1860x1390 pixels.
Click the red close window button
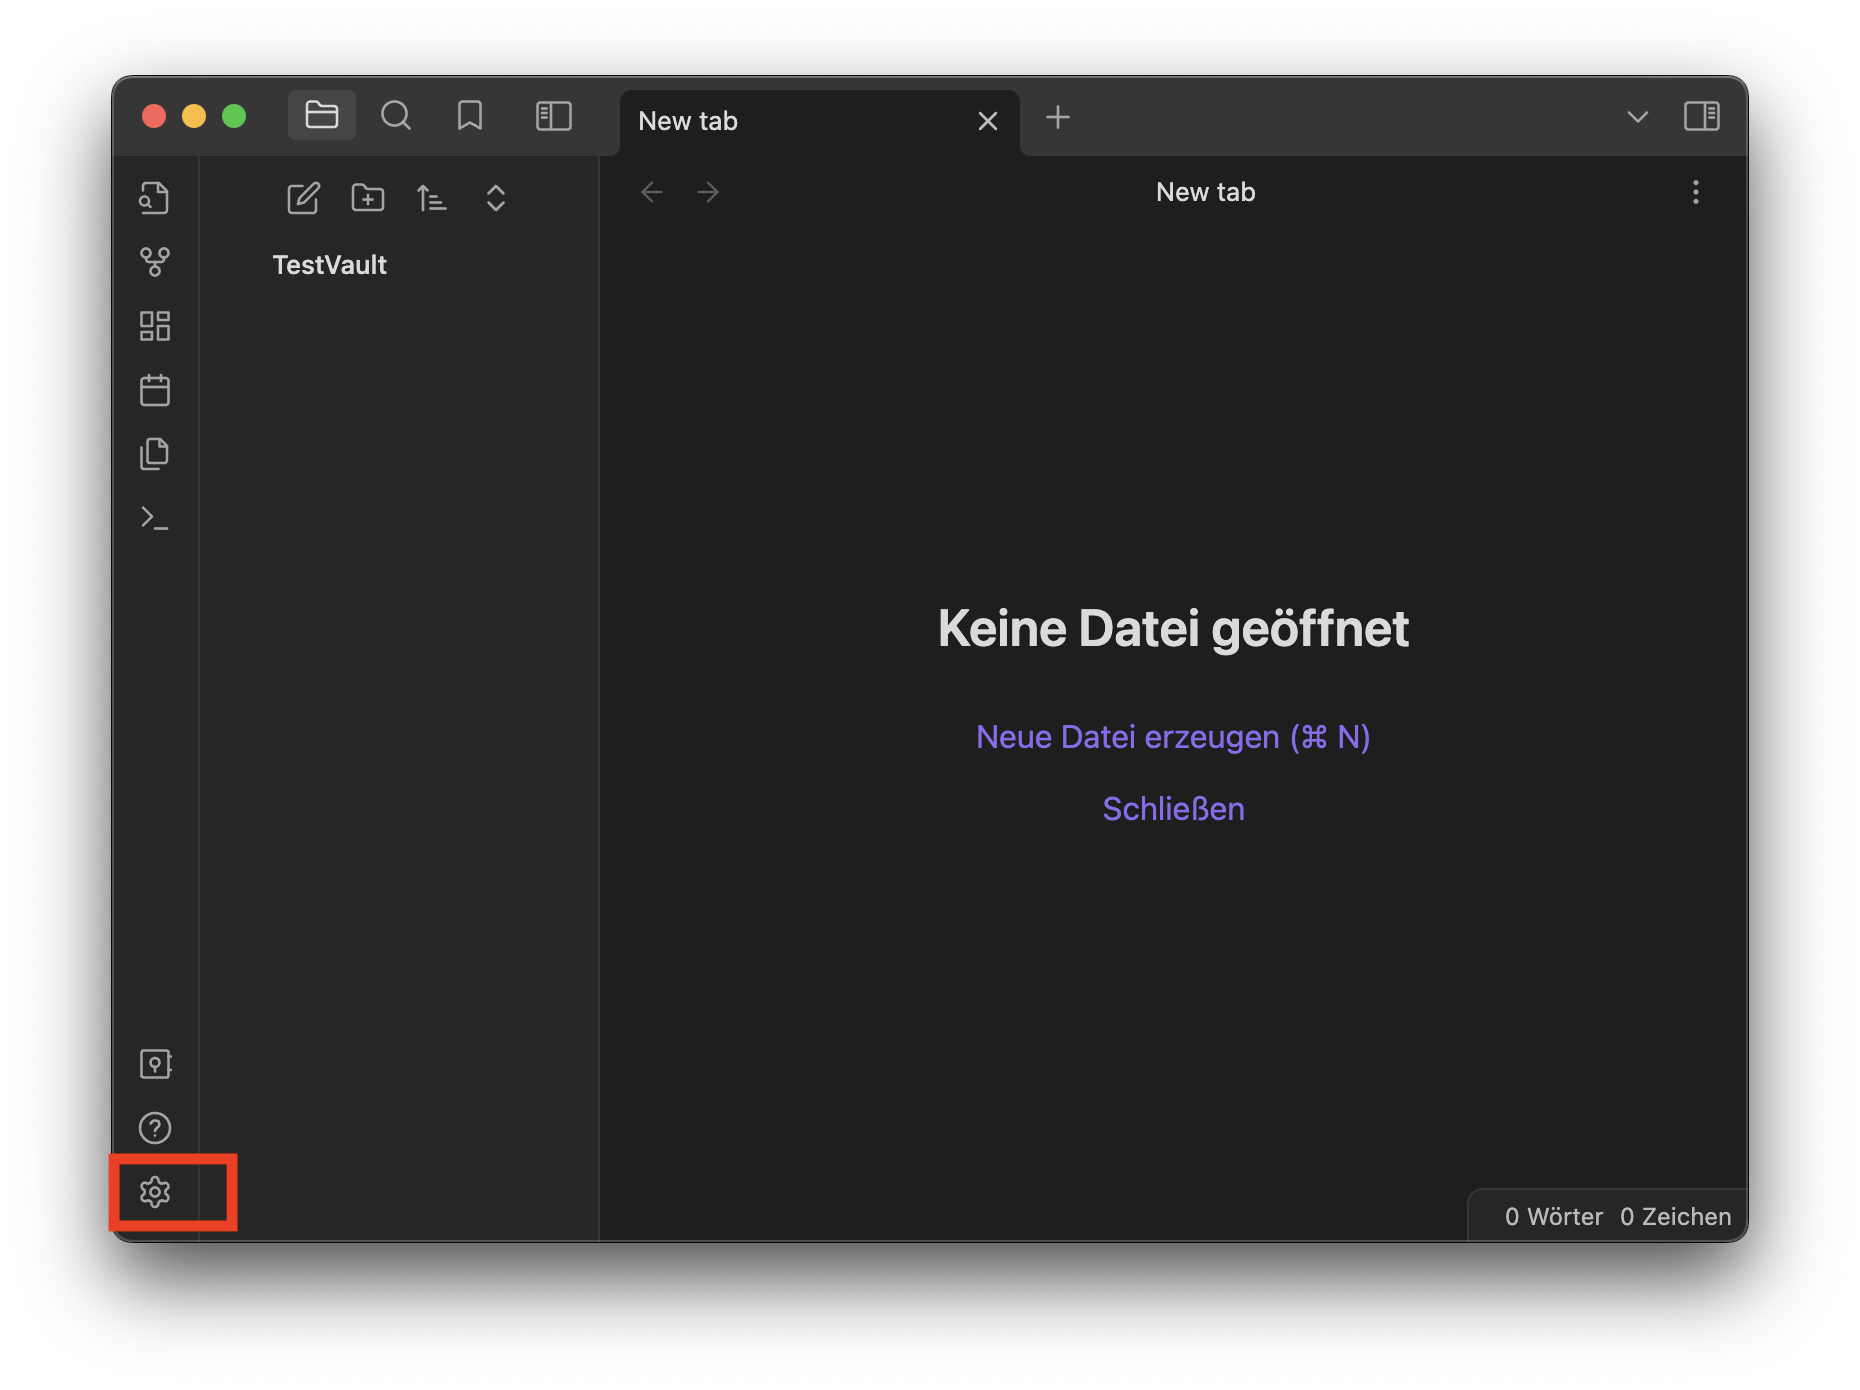154,116
